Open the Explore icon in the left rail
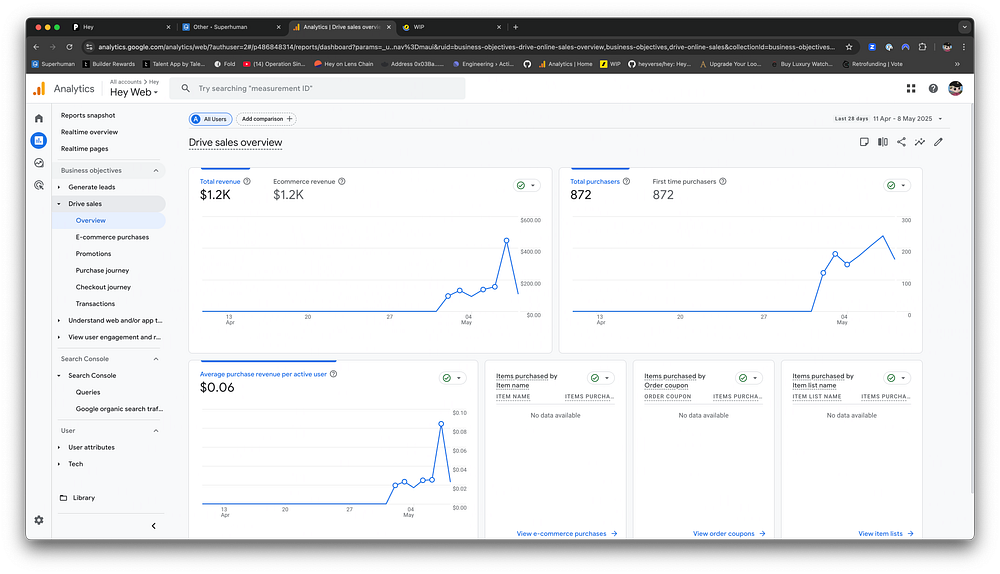This screenshot has height=574, width=1000. [x=39, y=163]
